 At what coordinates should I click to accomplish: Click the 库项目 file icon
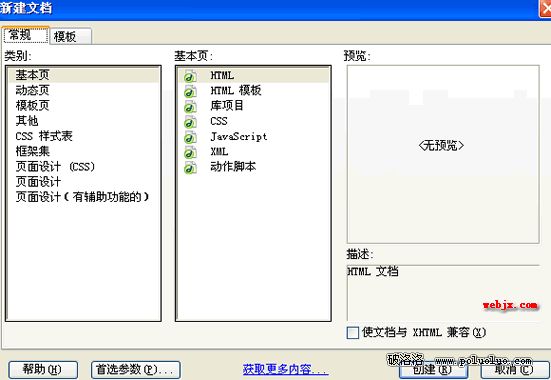pyautogui.click(x=190, y=106)
